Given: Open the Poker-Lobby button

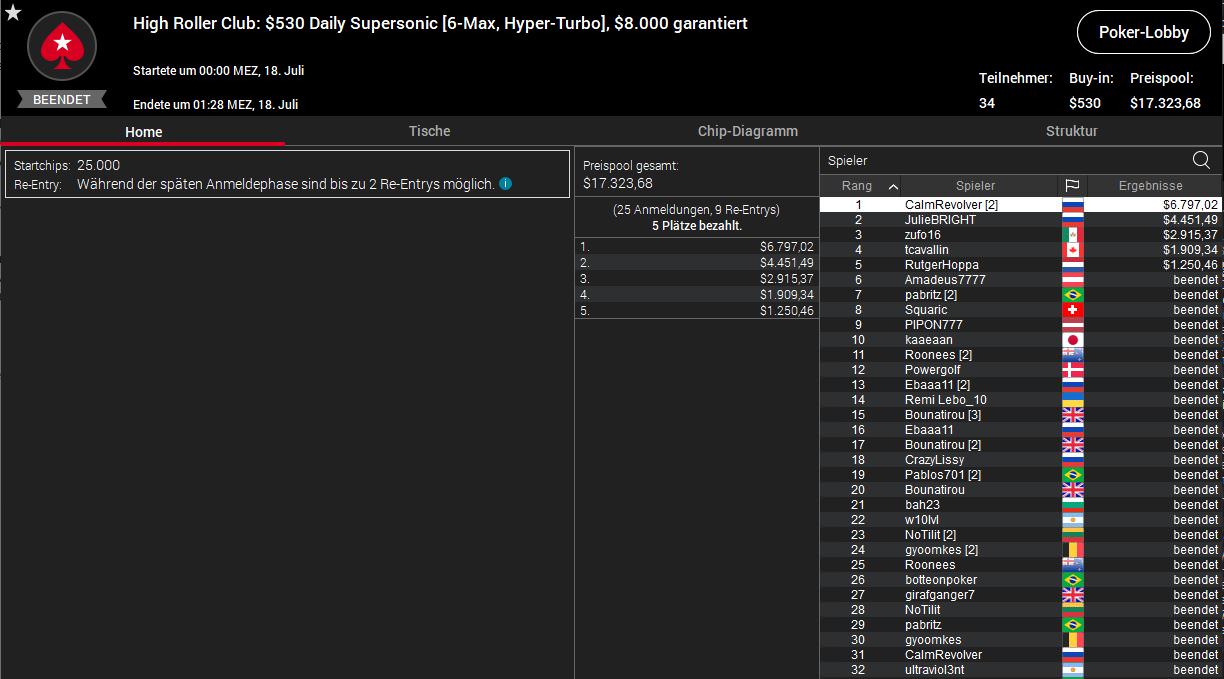Looking at the screenshot, I should (1143, 32).
